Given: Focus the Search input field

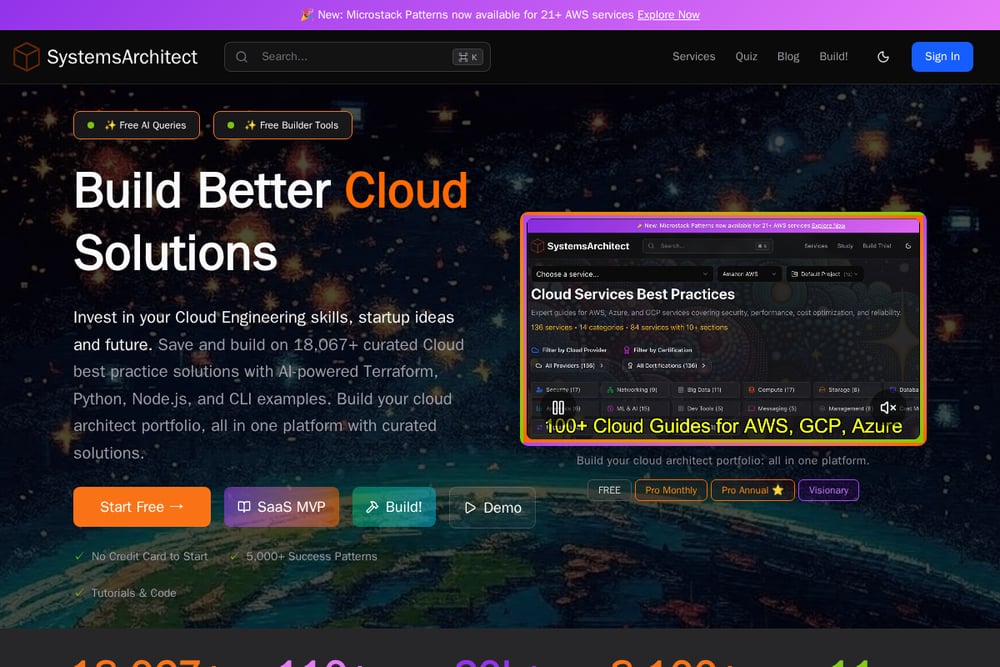Looking at the screenshot, I should click(x=357, y=57).
